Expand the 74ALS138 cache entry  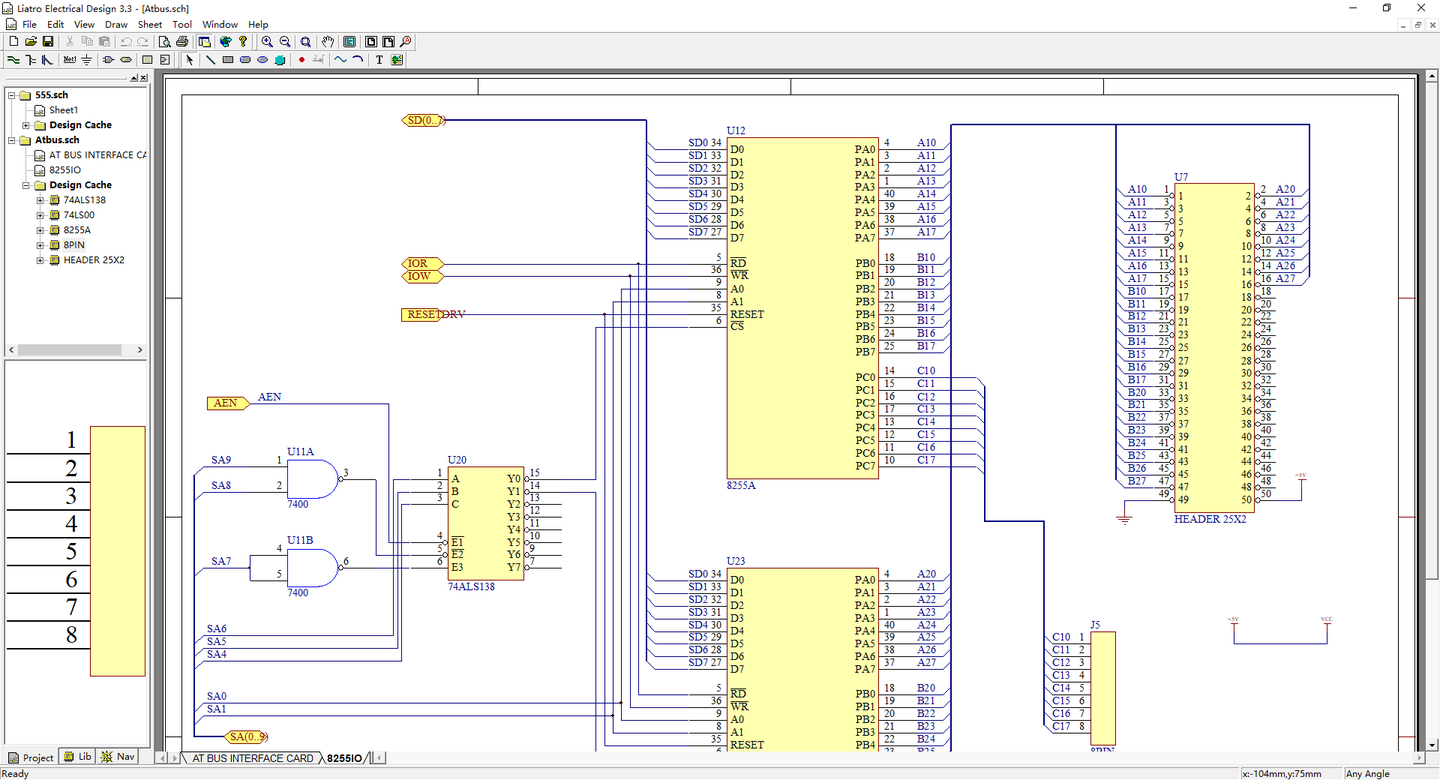41,200
